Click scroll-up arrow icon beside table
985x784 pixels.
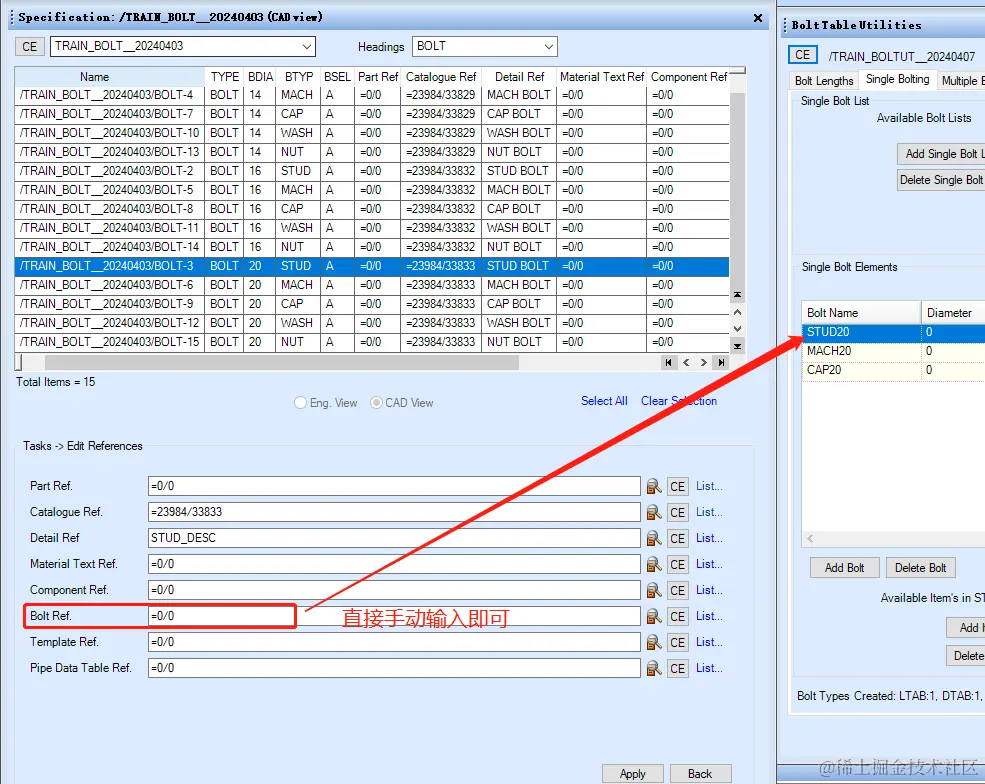pyautogui.click(x=737, y=312)
